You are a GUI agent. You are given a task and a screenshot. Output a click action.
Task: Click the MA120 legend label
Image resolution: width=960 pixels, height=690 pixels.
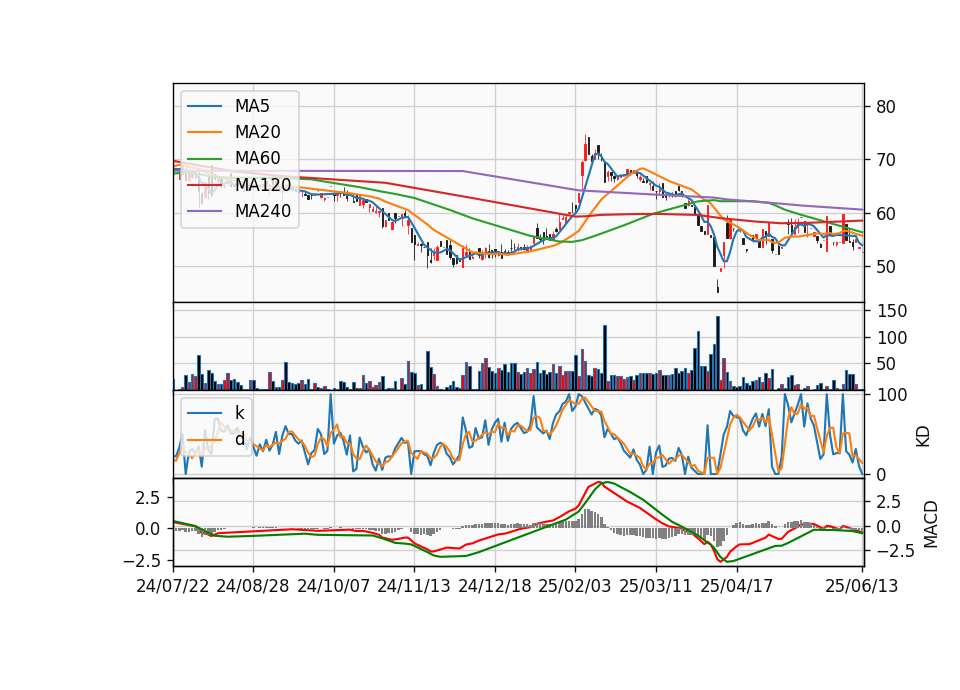[263, 185]
